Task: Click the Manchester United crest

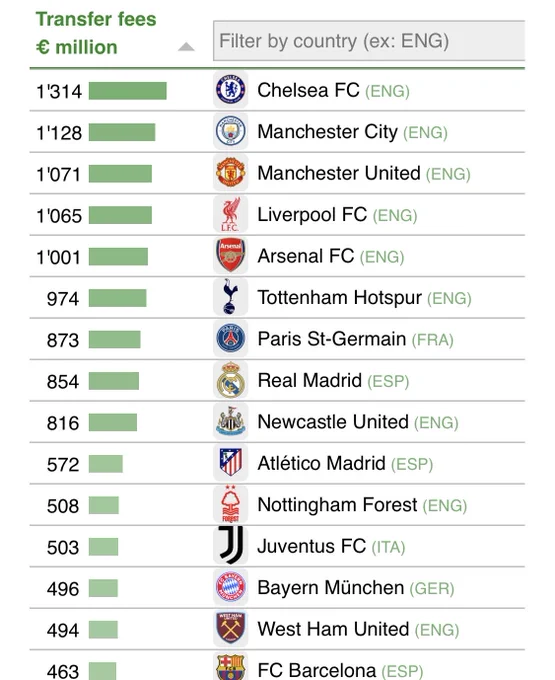Action: 231,173
